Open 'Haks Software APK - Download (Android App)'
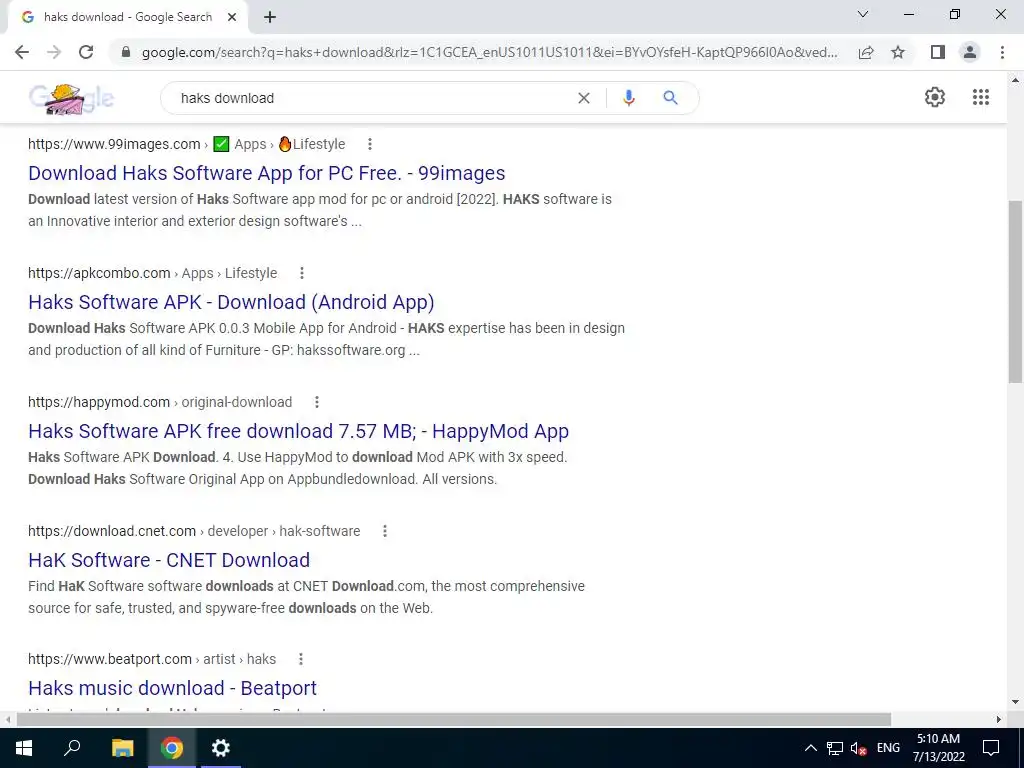This screenshot has width=1024, height=768. (231, 302)
